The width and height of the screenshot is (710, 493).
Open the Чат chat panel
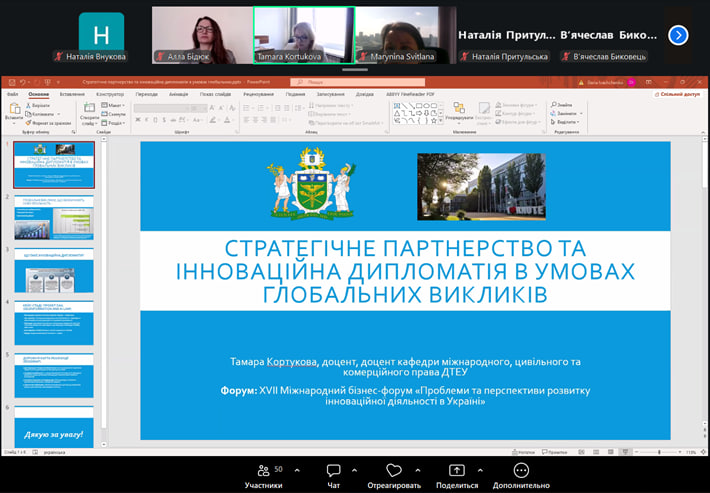[334, 470]
